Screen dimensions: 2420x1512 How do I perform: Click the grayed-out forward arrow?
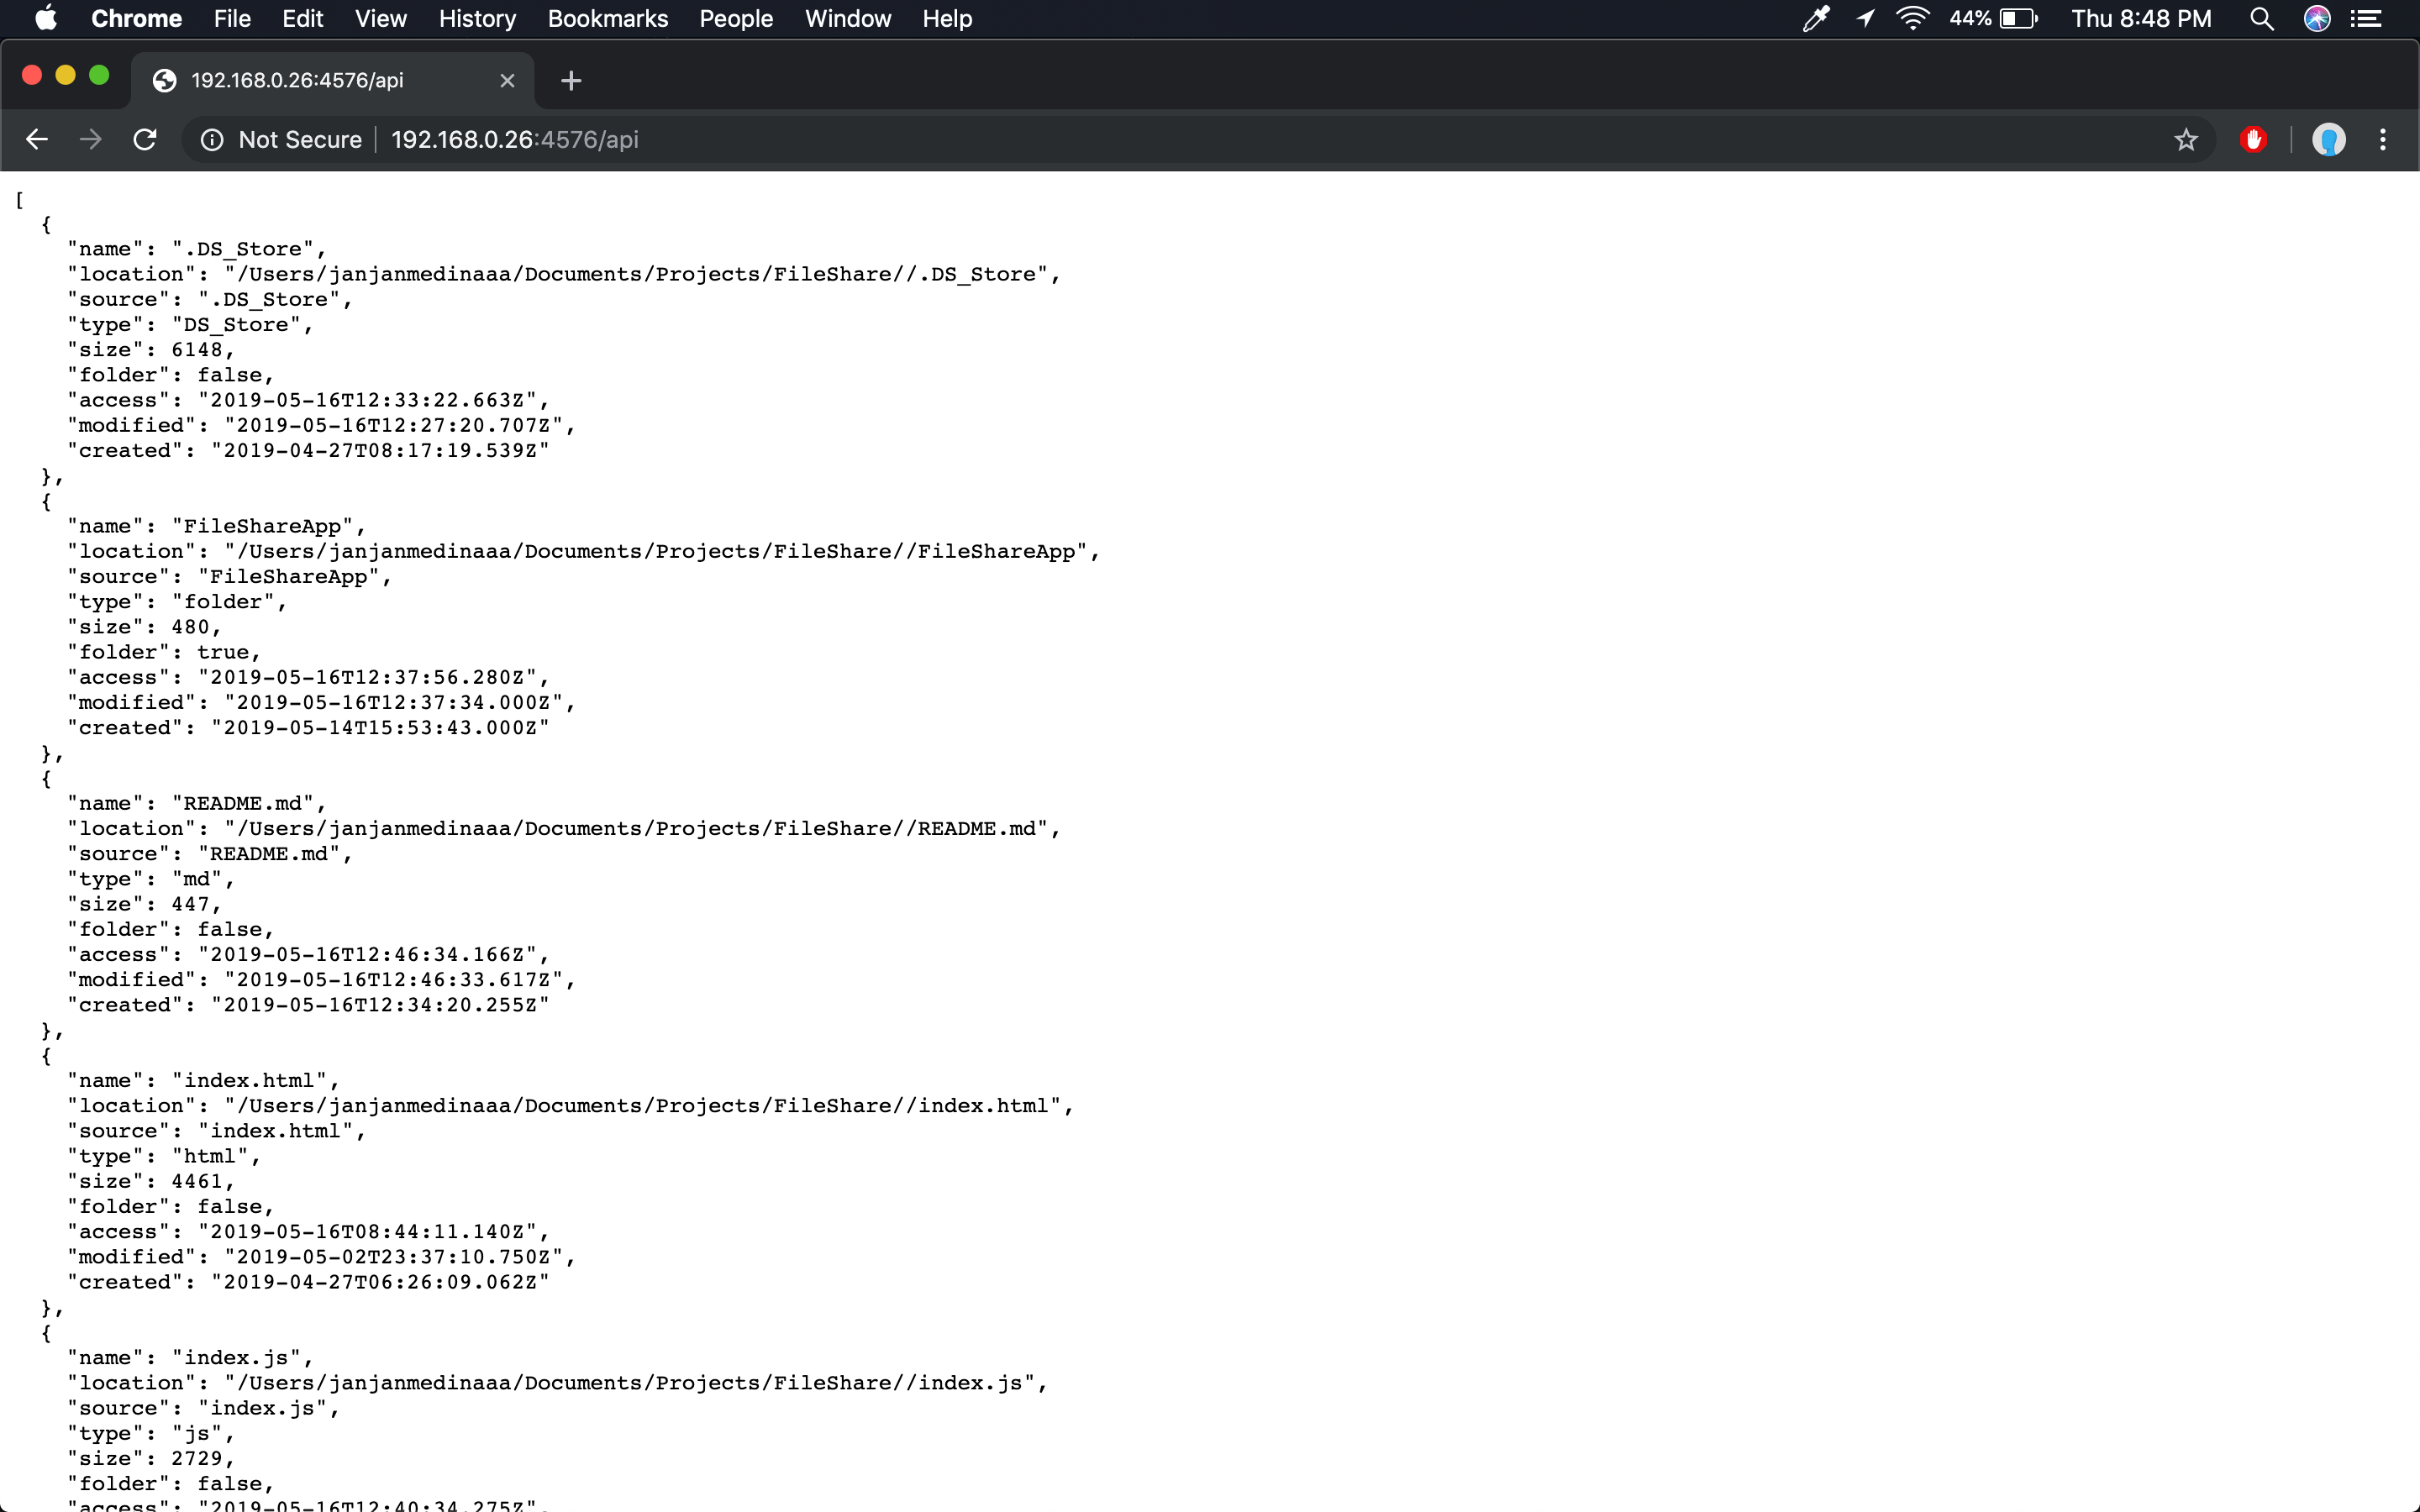tap(90, 139)
